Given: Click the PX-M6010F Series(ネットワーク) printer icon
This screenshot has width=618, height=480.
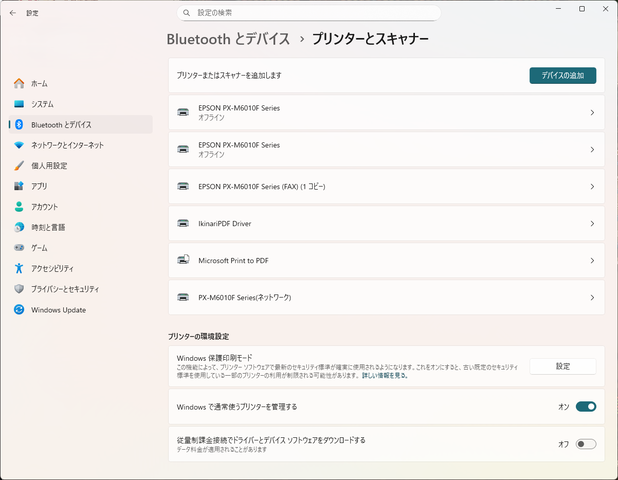Looking at the screenshot, I should (x=183, y=298).
